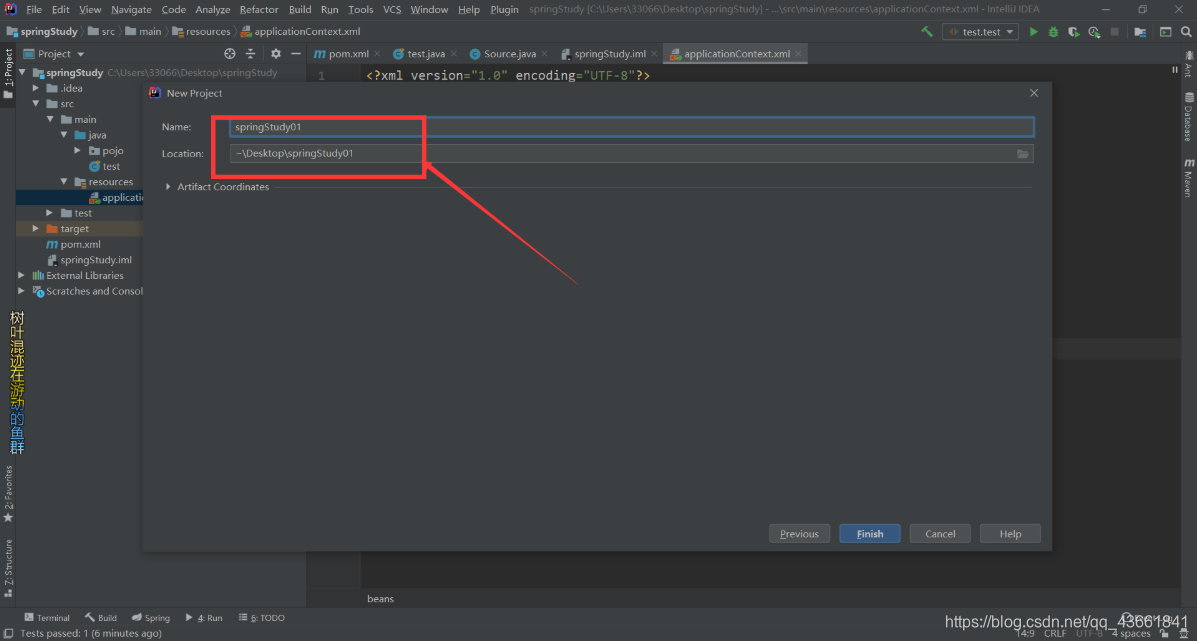Expand Scratches and Consoles node
This screenshot has width=1197, height=641.
click(21, 291)
